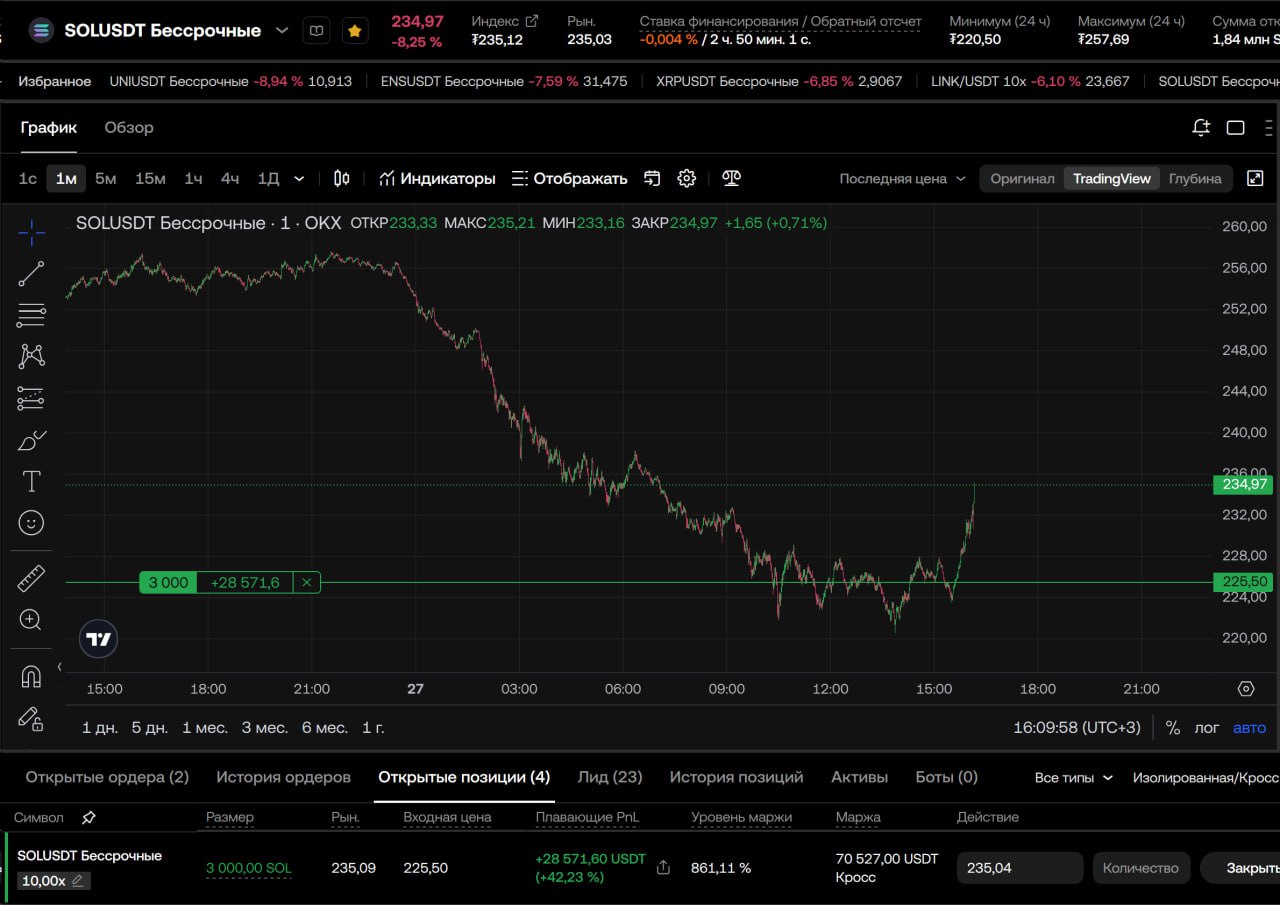This screenshot has height=905, width=1280.
Task: Open the История ордеров tab
Action: point(283,777)
